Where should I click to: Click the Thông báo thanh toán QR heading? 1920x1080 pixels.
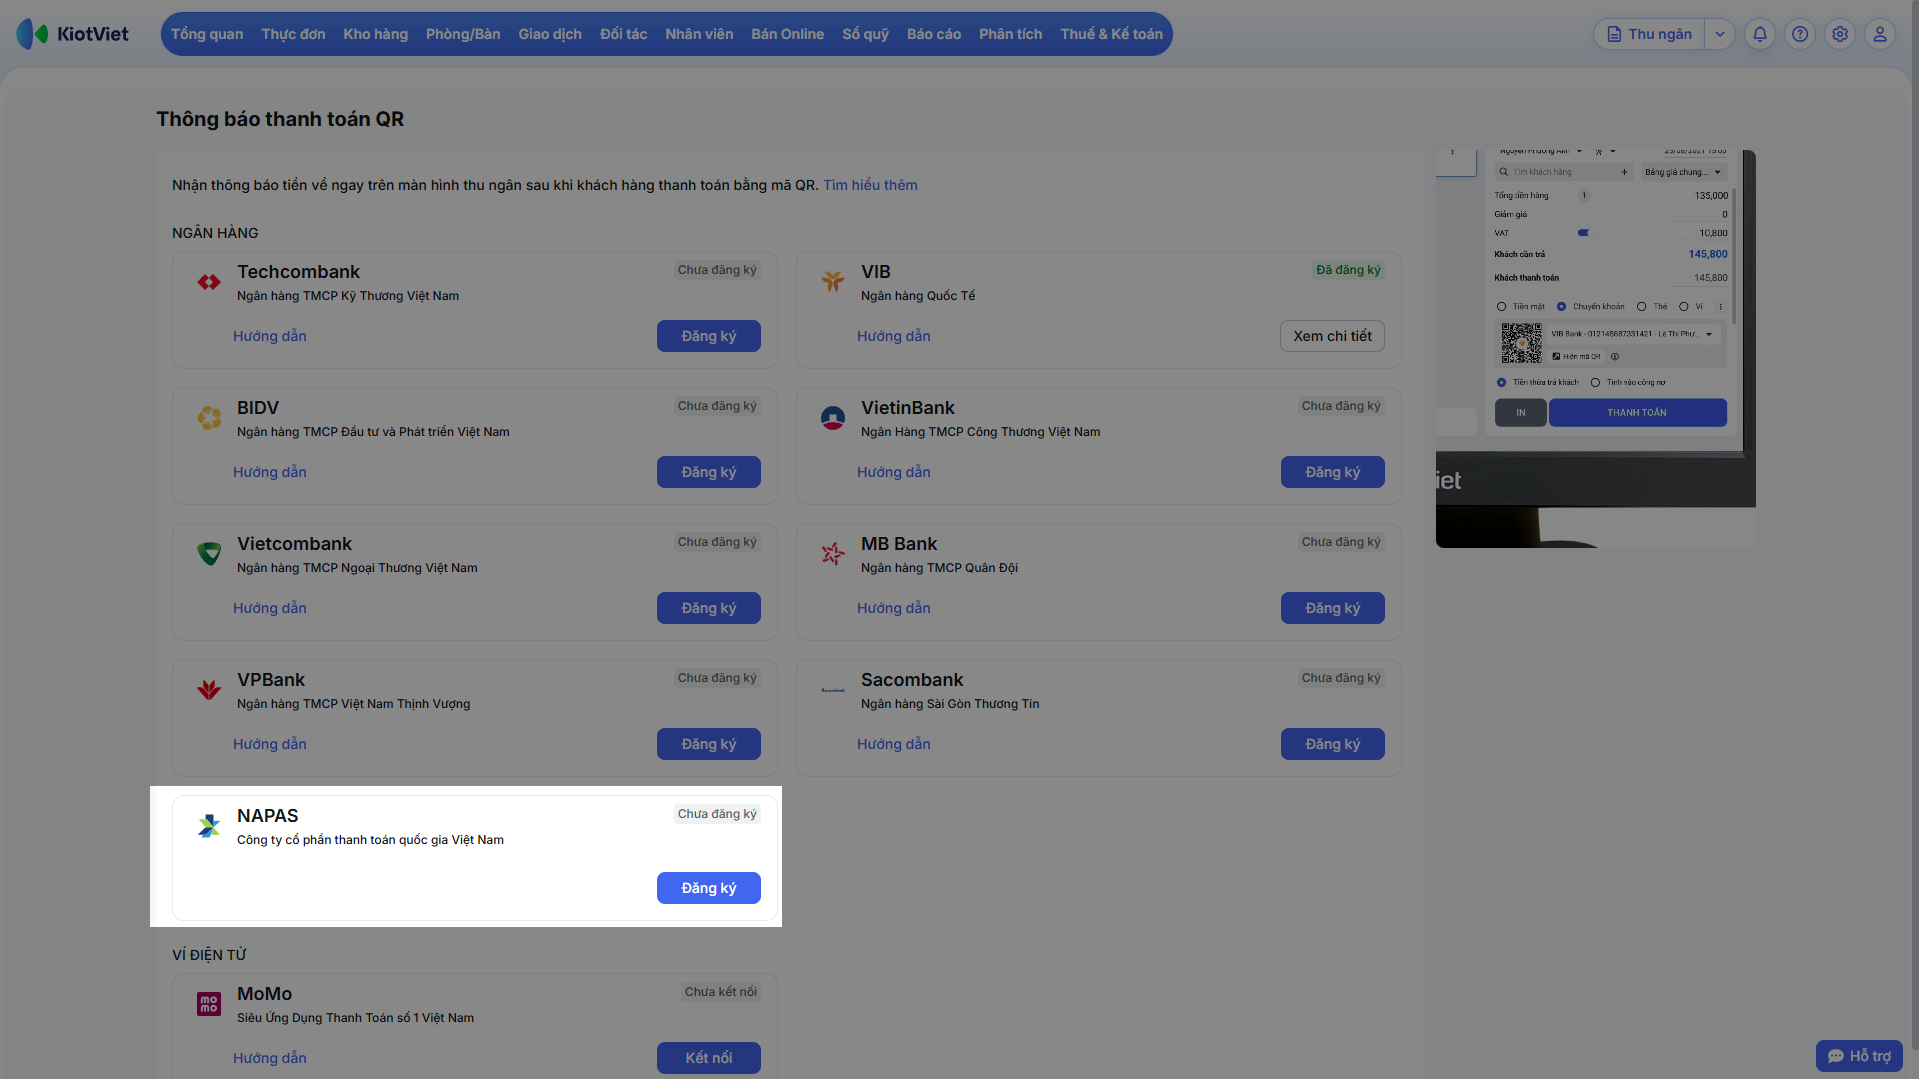click(280, 119)
